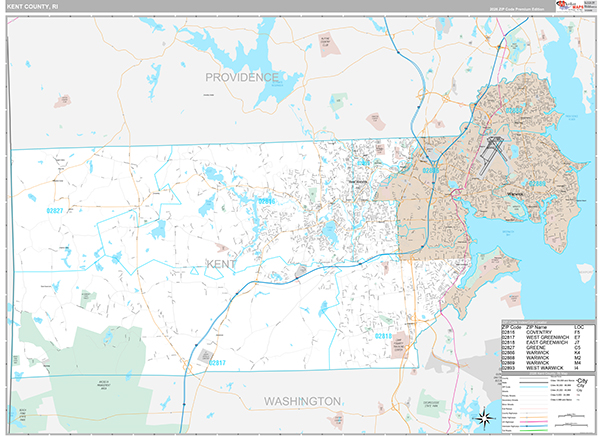Click locator value F5 for Coventry
Screen dimensions: 600x436
coord(577,332)
